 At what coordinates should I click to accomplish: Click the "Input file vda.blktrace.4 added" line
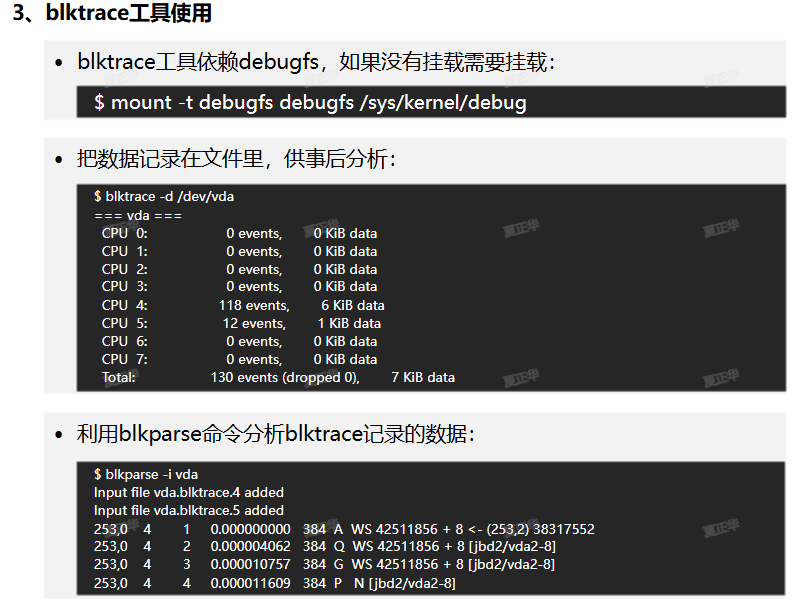tap(189, 492)
